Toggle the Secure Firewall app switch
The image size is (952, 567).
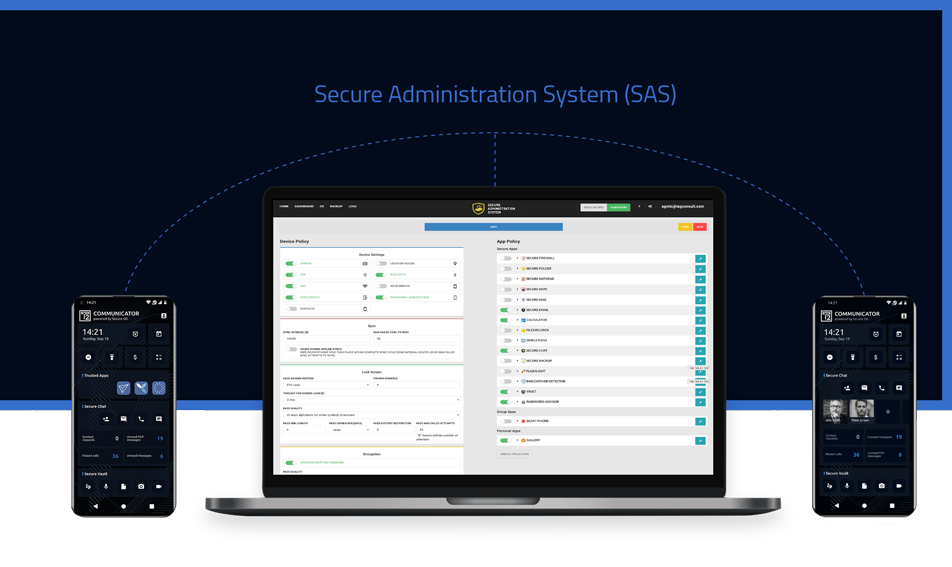coord(506,258)
